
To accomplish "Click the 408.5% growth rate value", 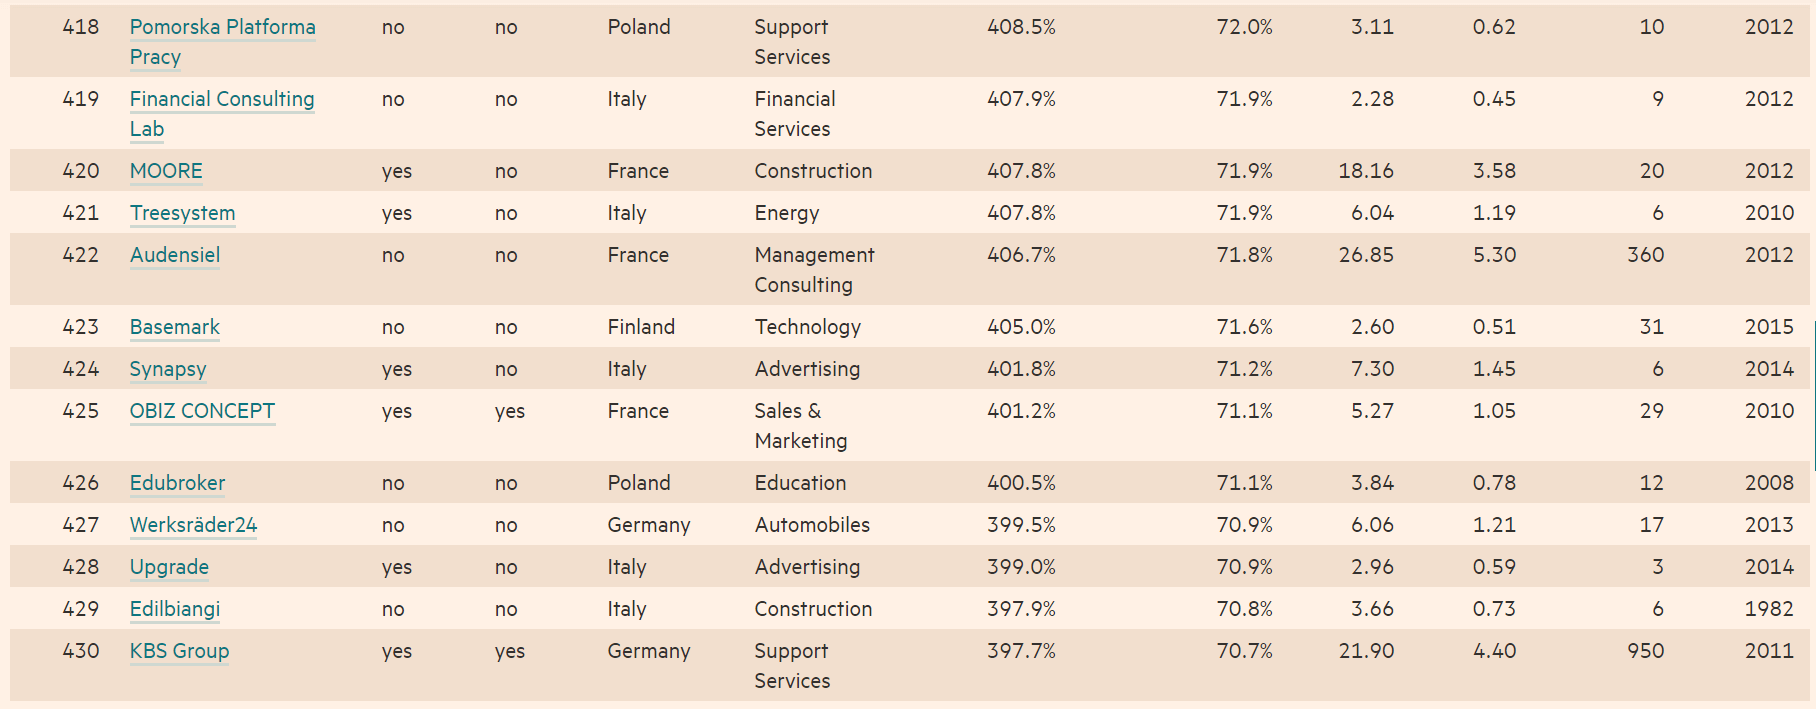I will [1021, 27].
